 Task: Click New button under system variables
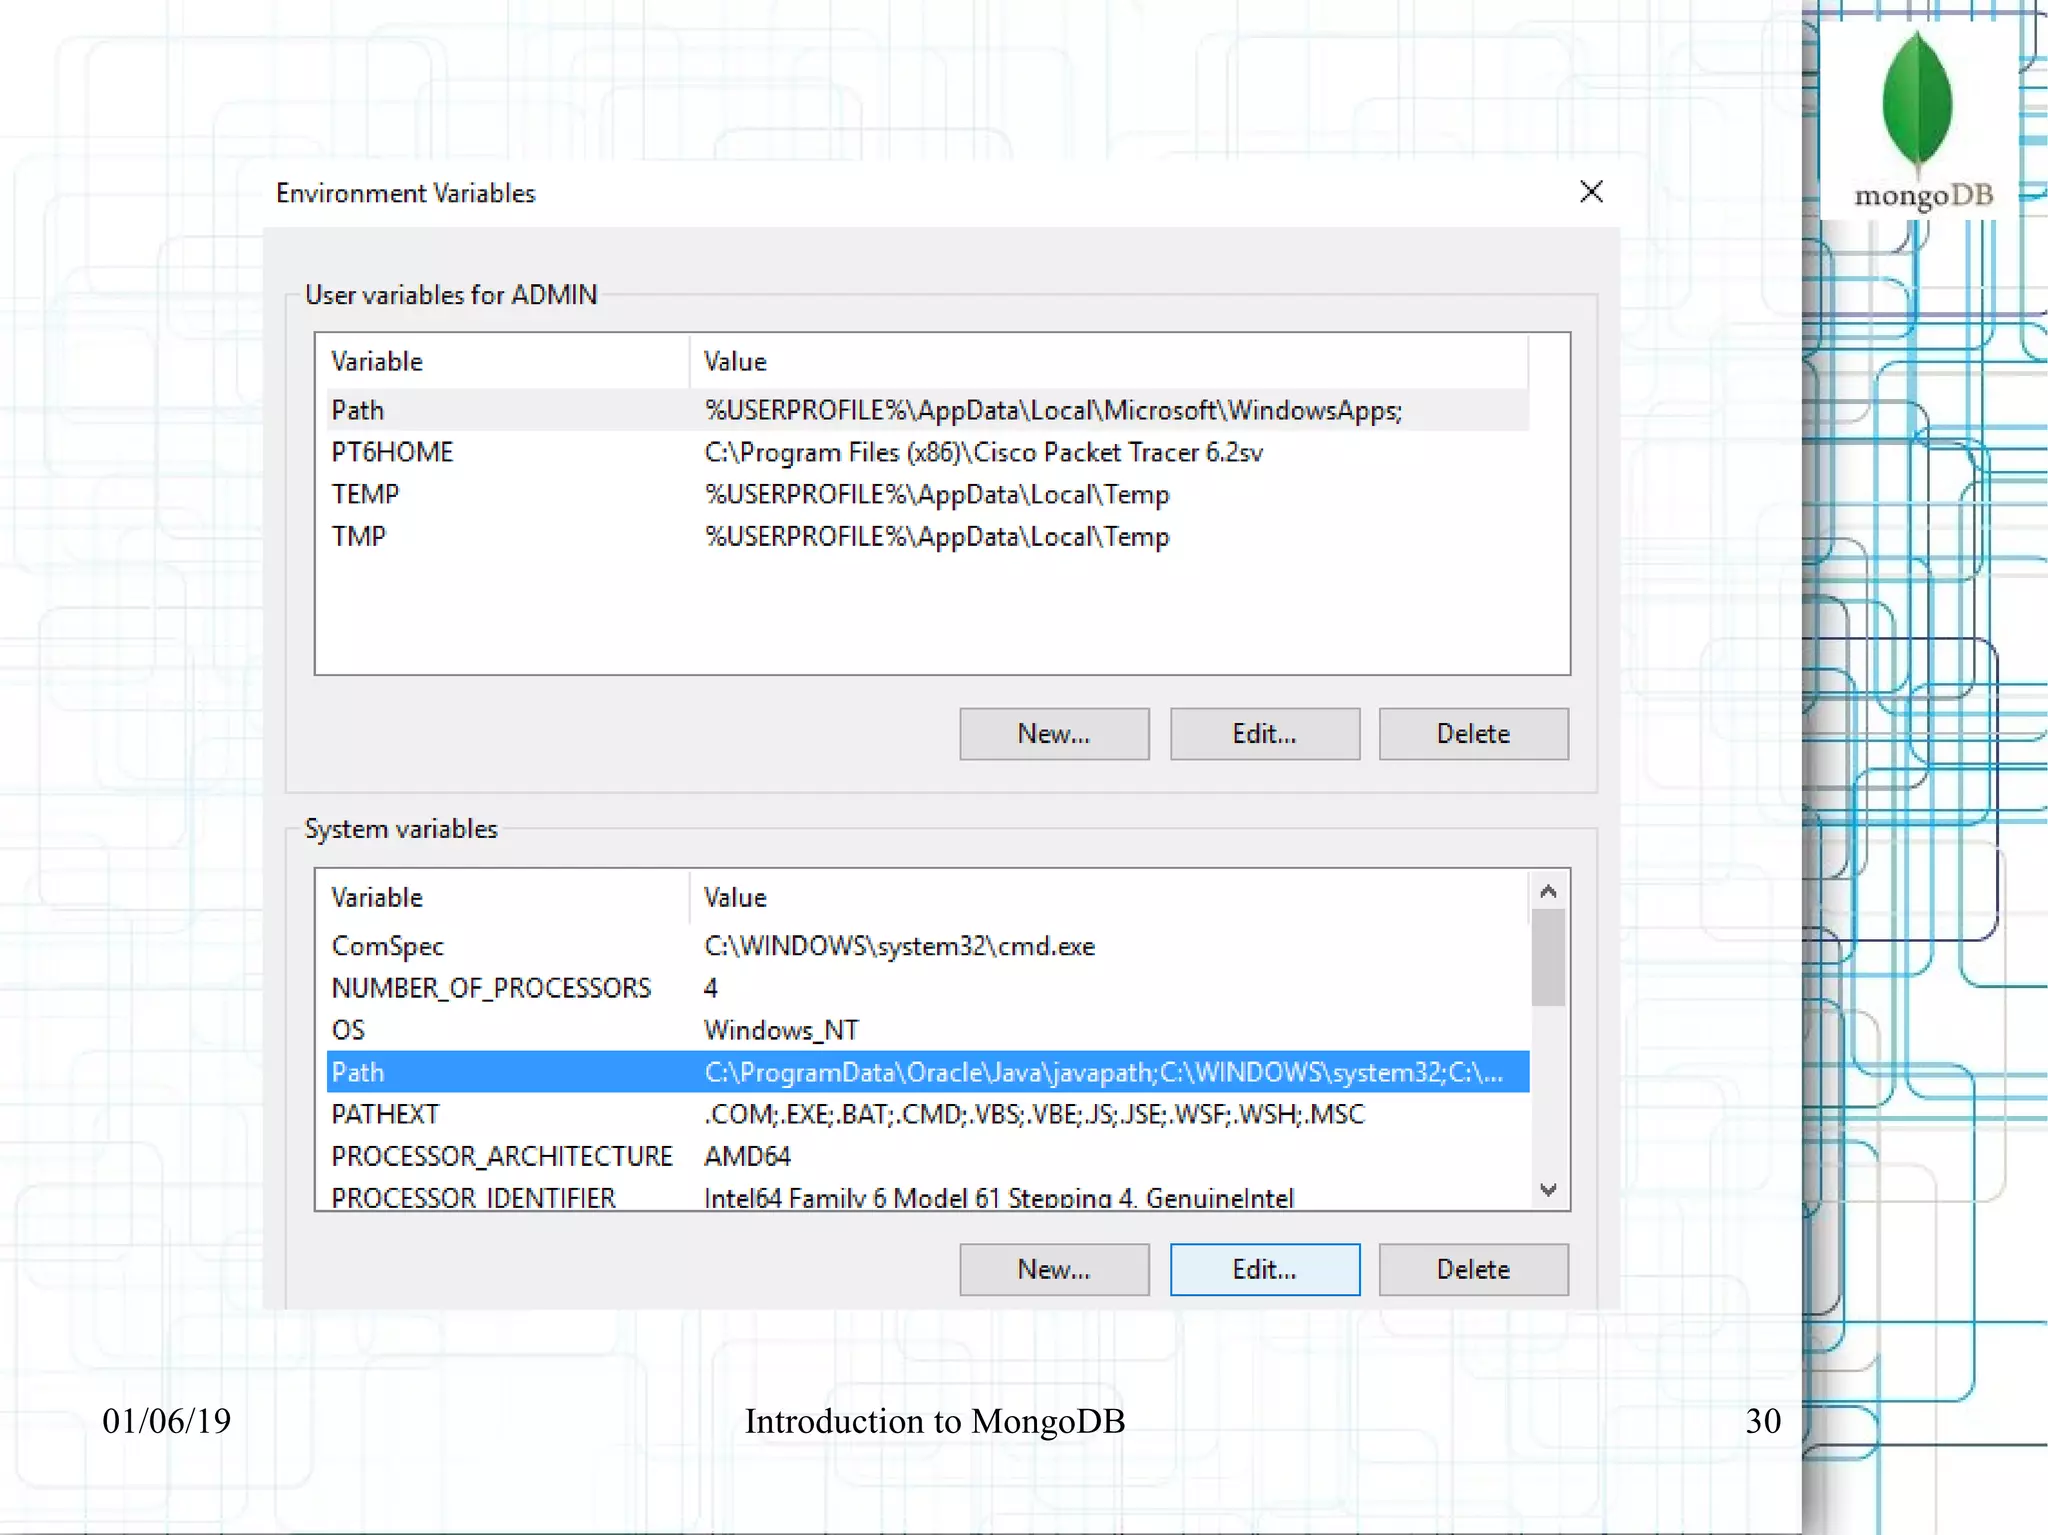(1053, 1270)
